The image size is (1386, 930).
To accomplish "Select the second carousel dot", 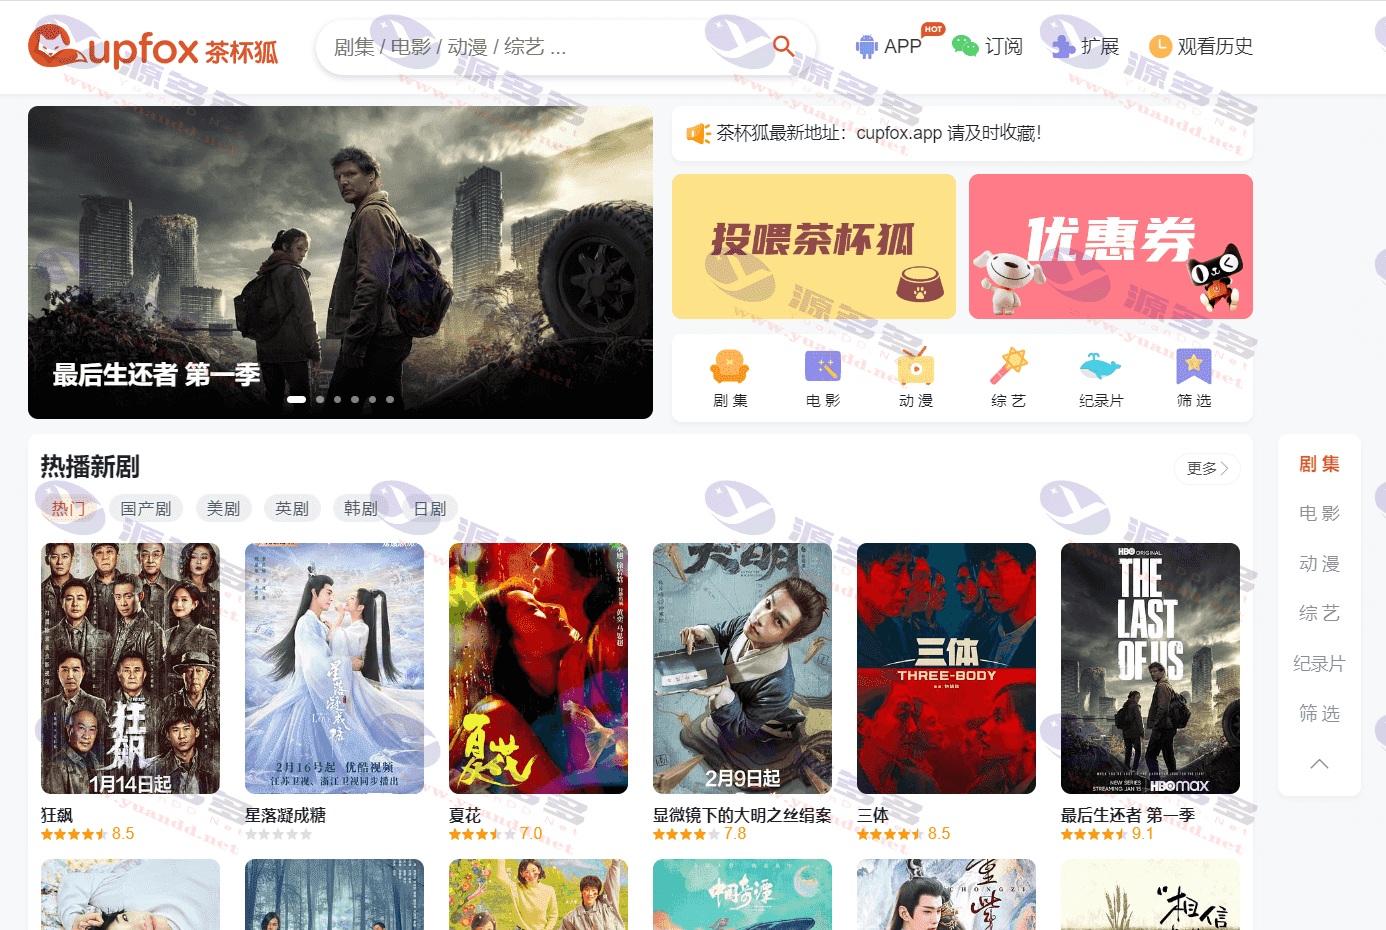I will point(320,399).
